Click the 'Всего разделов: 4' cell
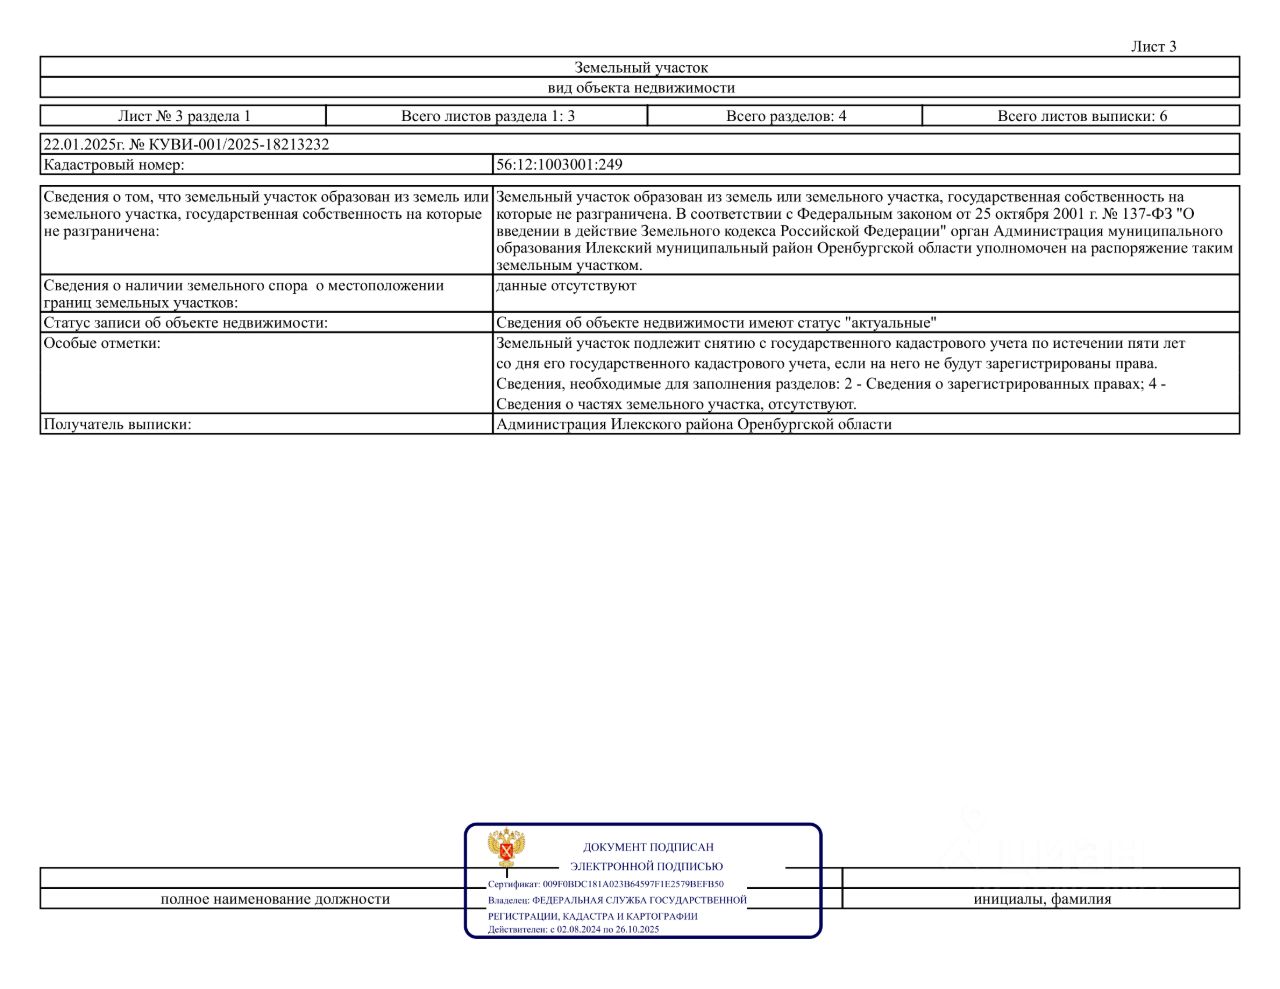Viewport: 1280px width, 989px height. click(x=785, y=116)
